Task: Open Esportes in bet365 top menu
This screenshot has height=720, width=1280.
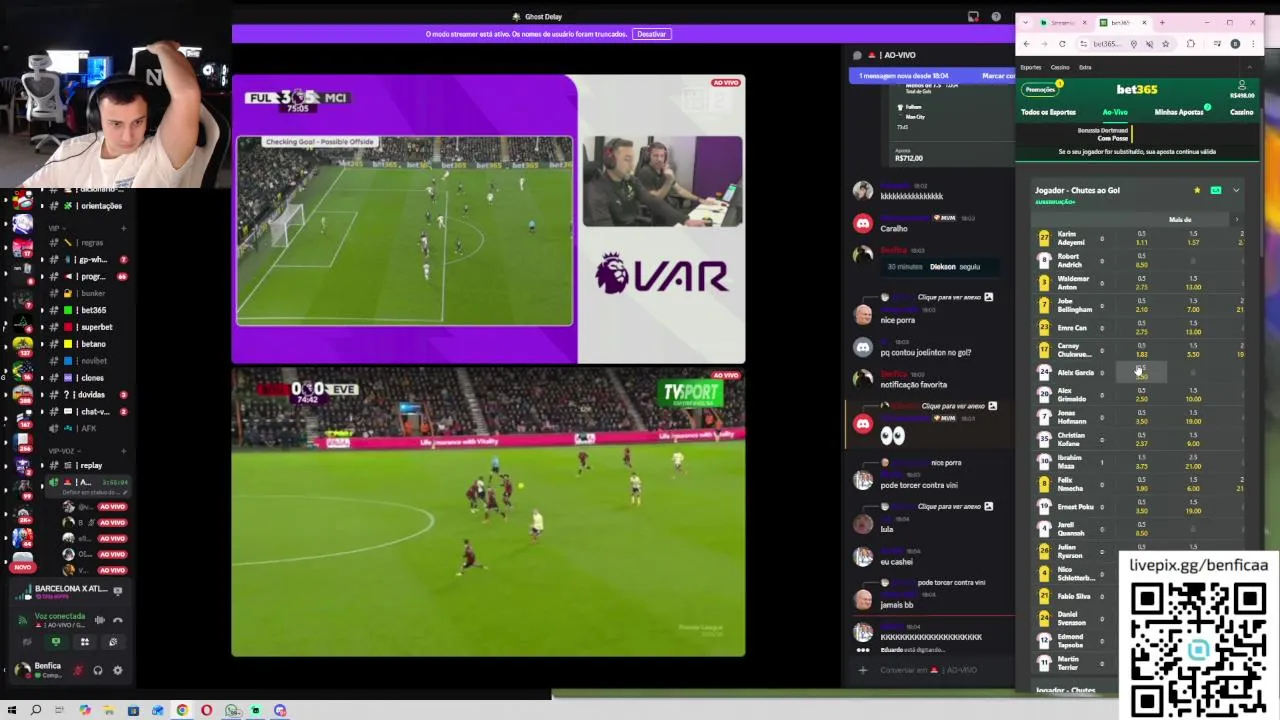Action: [x=1031, y=67]
